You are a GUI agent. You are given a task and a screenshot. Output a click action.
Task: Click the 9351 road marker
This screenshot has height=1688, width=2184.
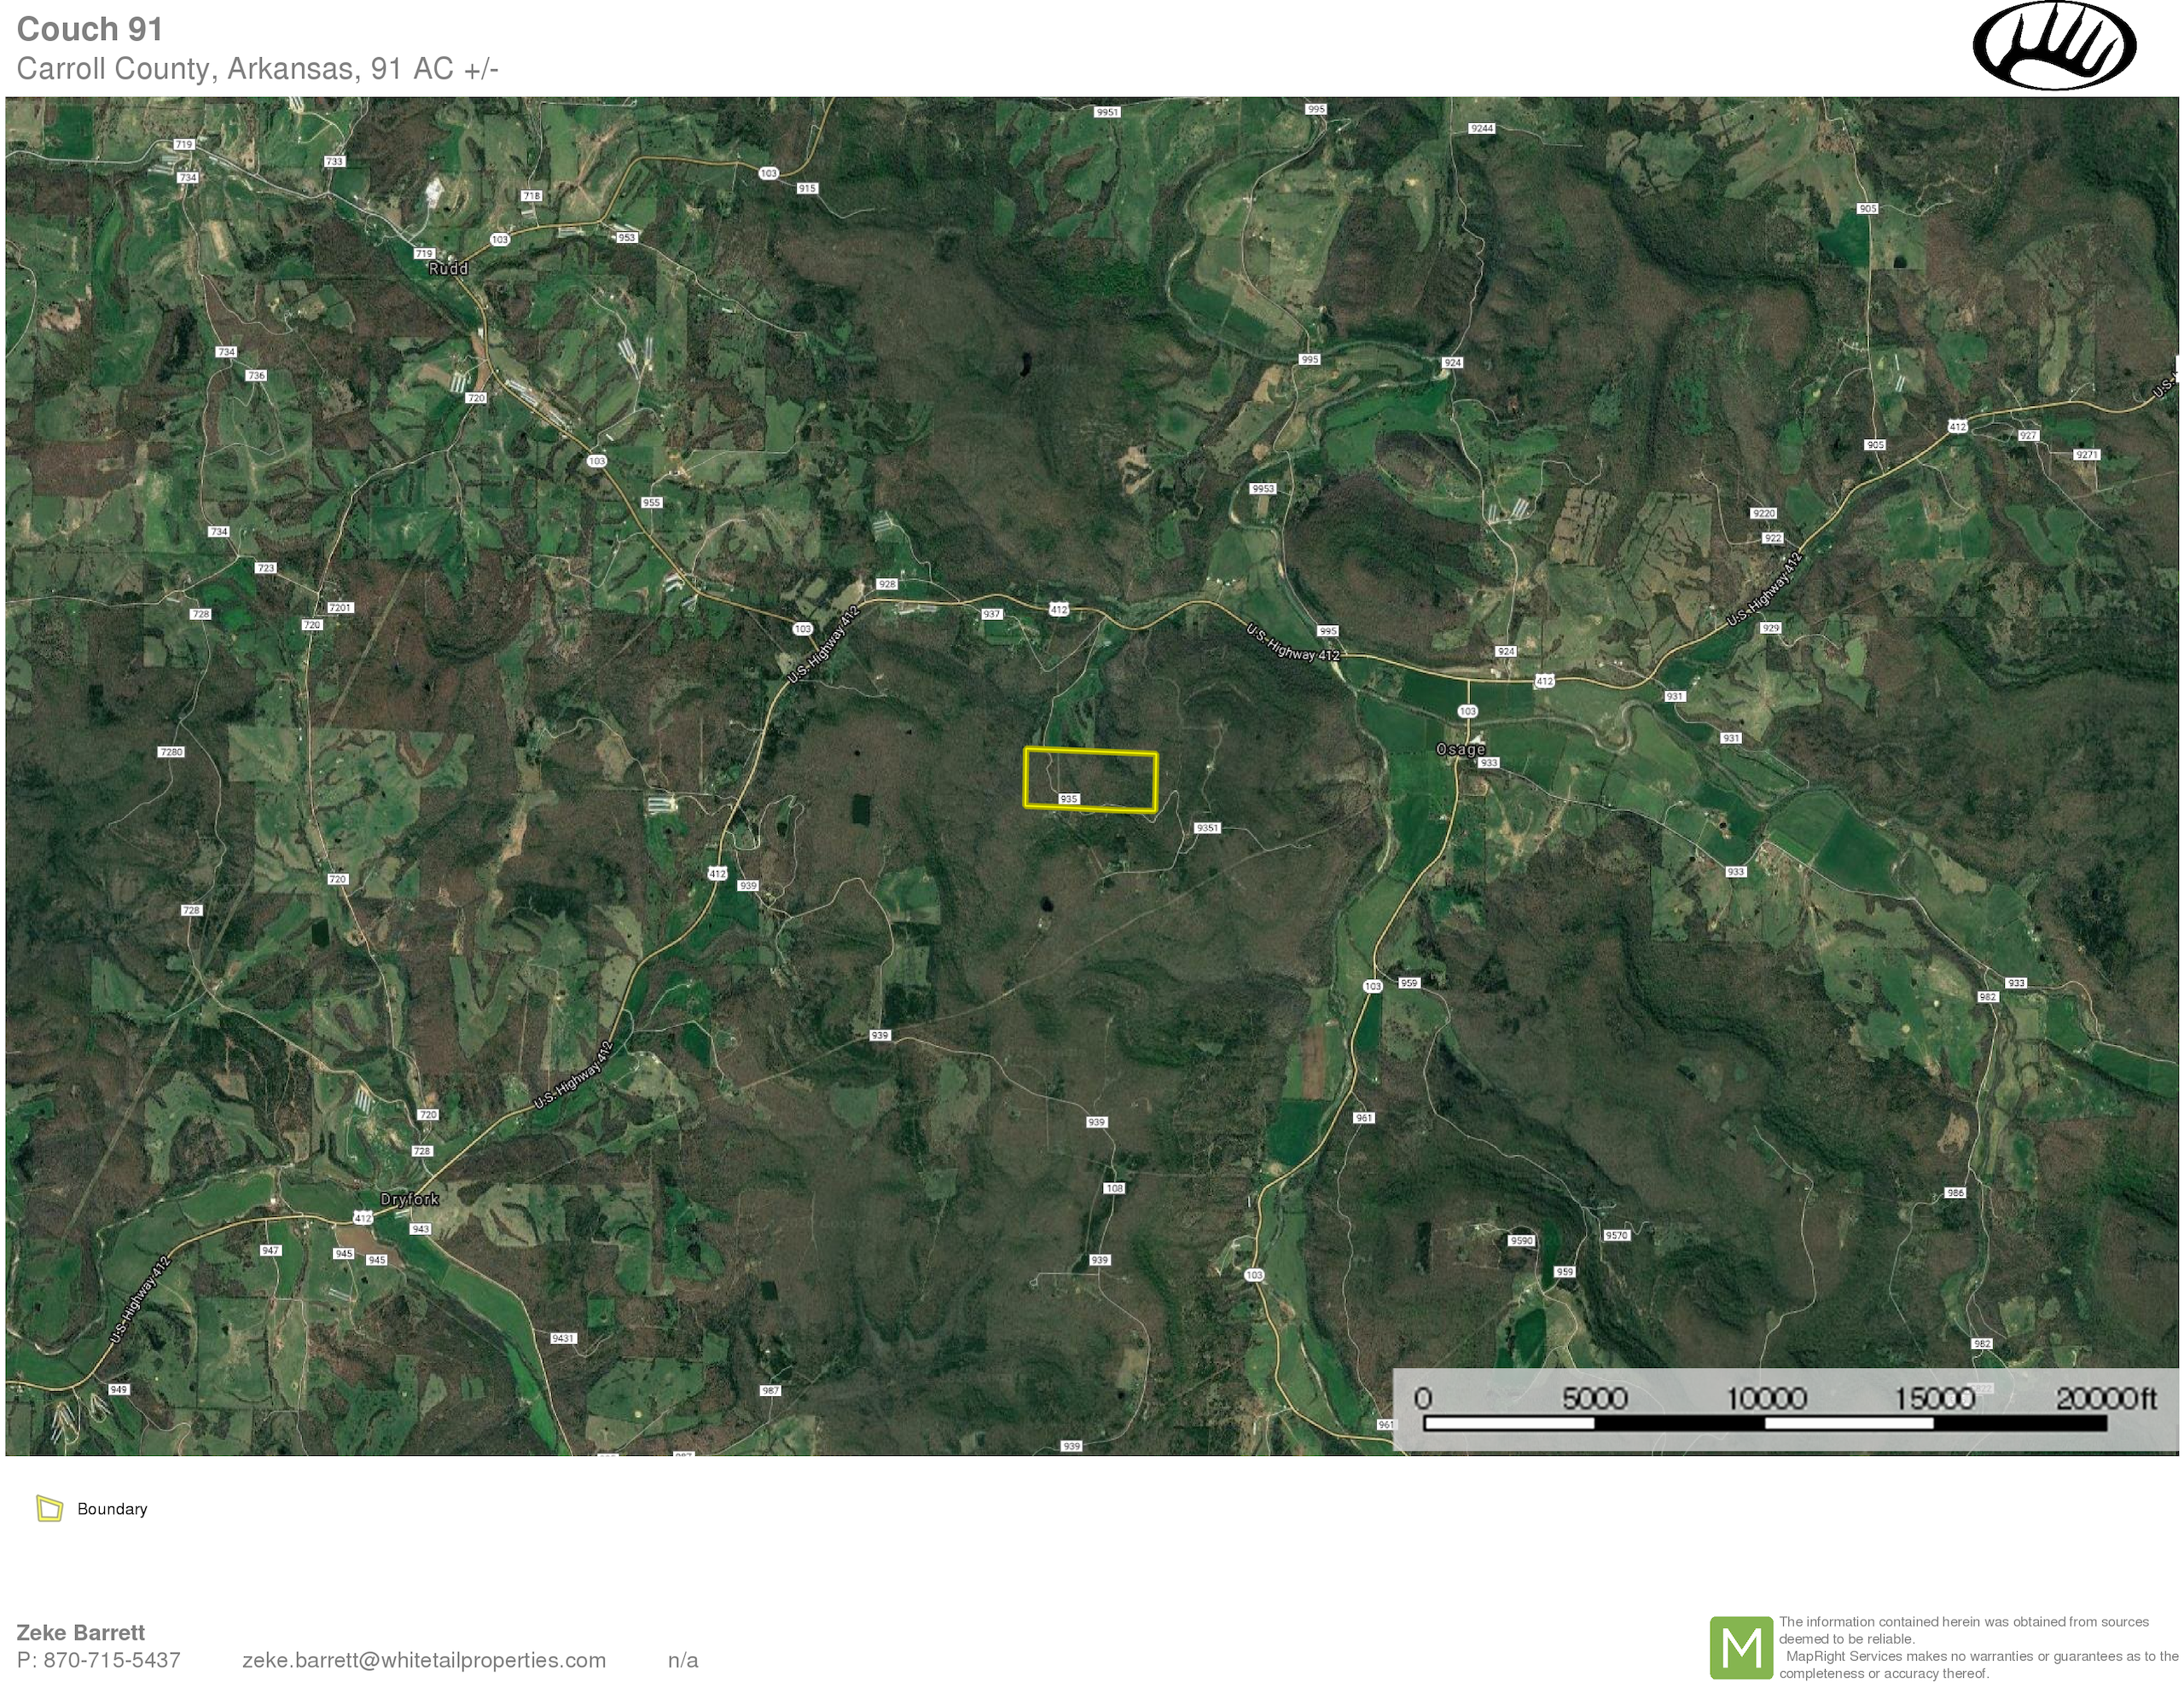(x=1207, y=828)
